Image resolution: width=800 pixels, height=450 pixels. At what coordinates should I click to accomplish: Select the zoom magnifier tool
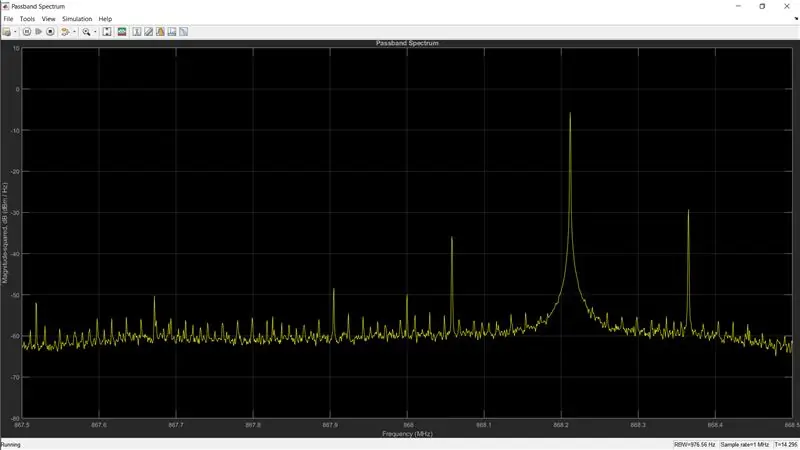click(86, 32)
